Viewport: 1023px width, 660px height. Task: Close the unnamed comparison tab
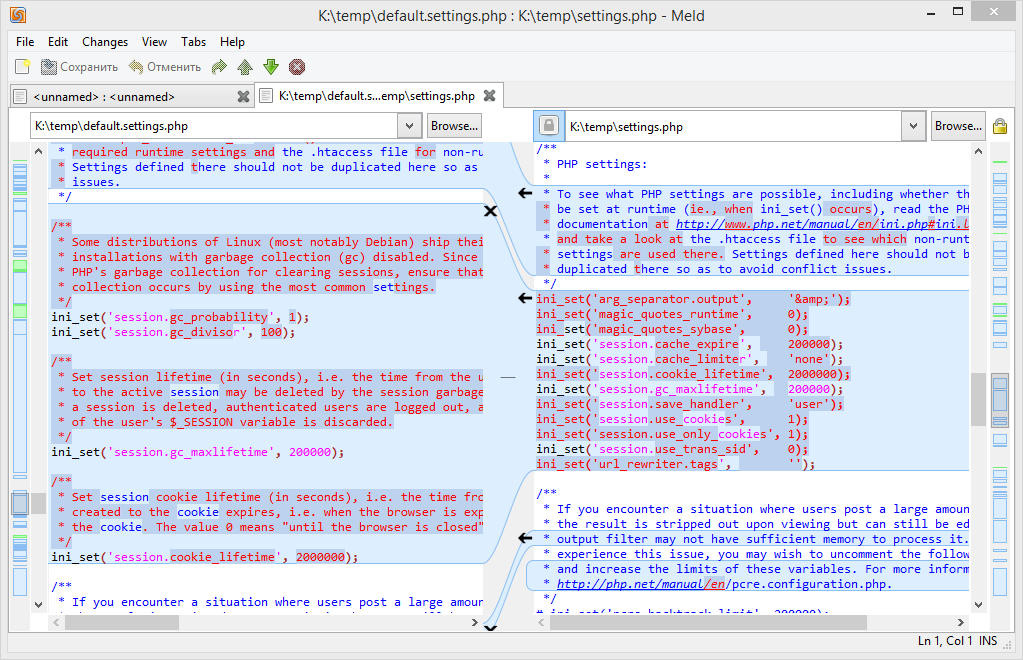243,97
